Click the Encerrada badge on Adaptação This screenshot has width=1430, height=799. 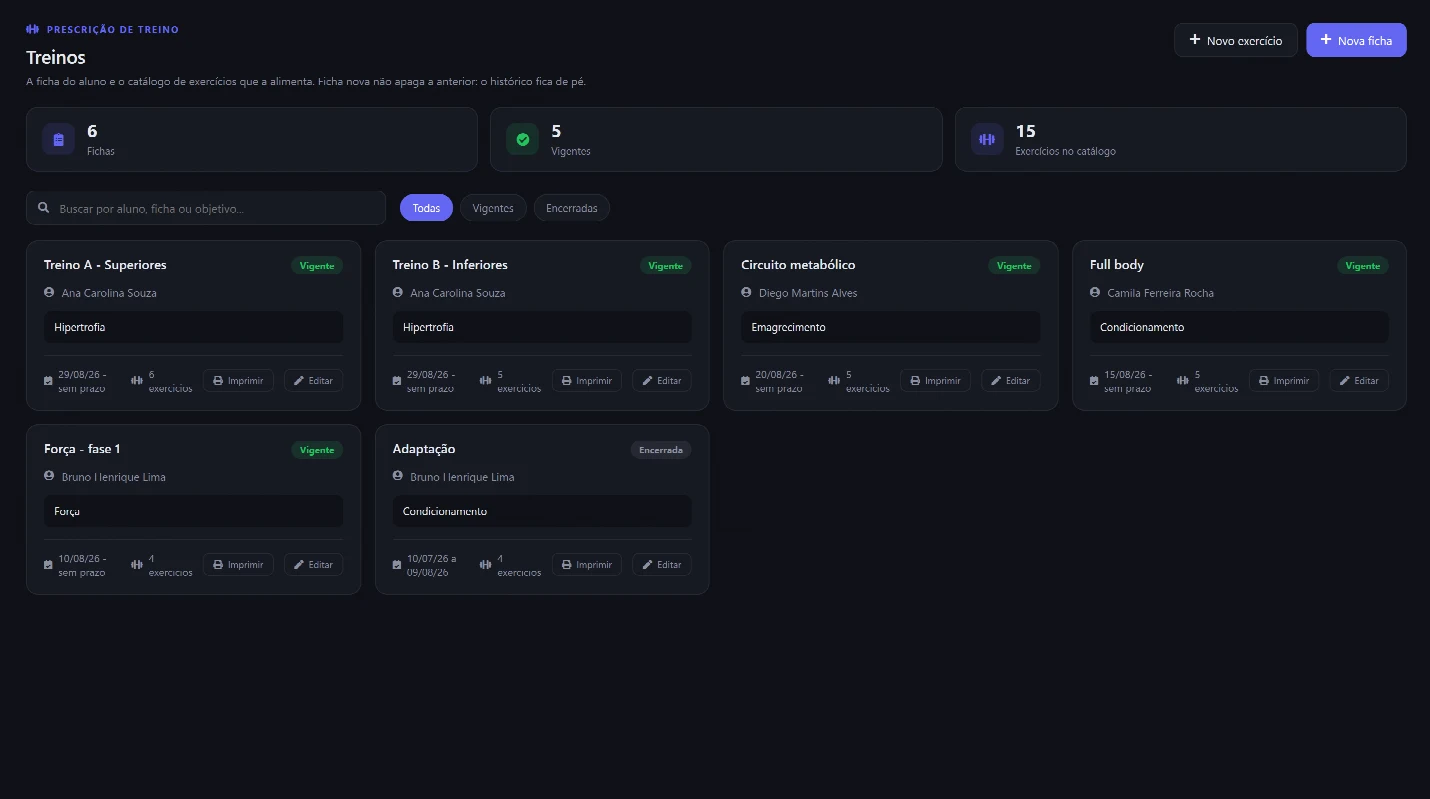click(661, 450)
